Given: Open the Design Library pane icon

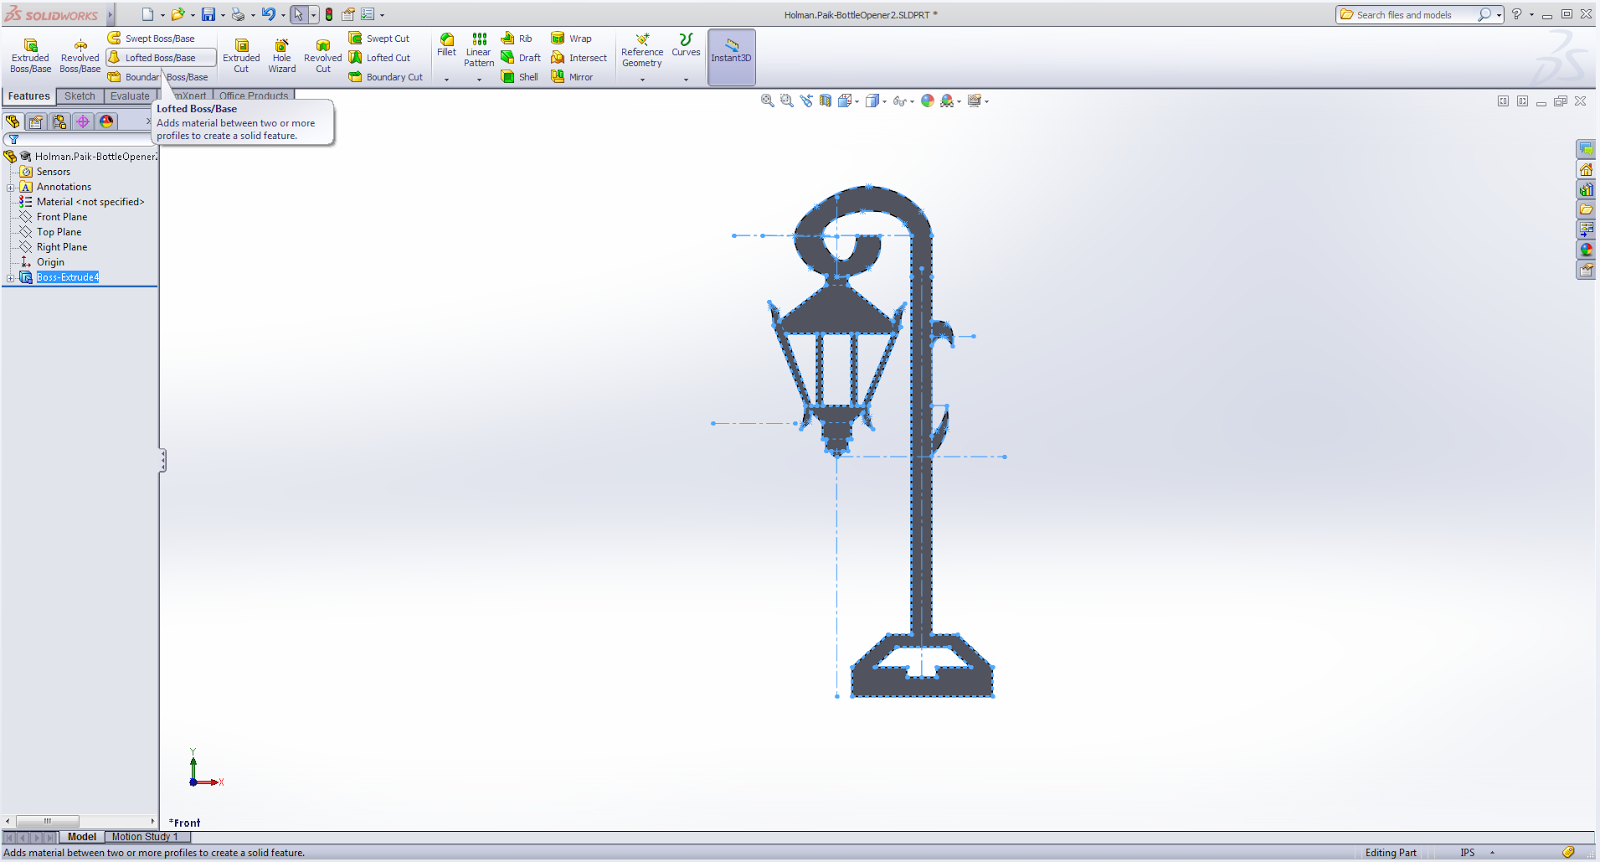Looking at the screenshot, I should tap(1586, 189).
